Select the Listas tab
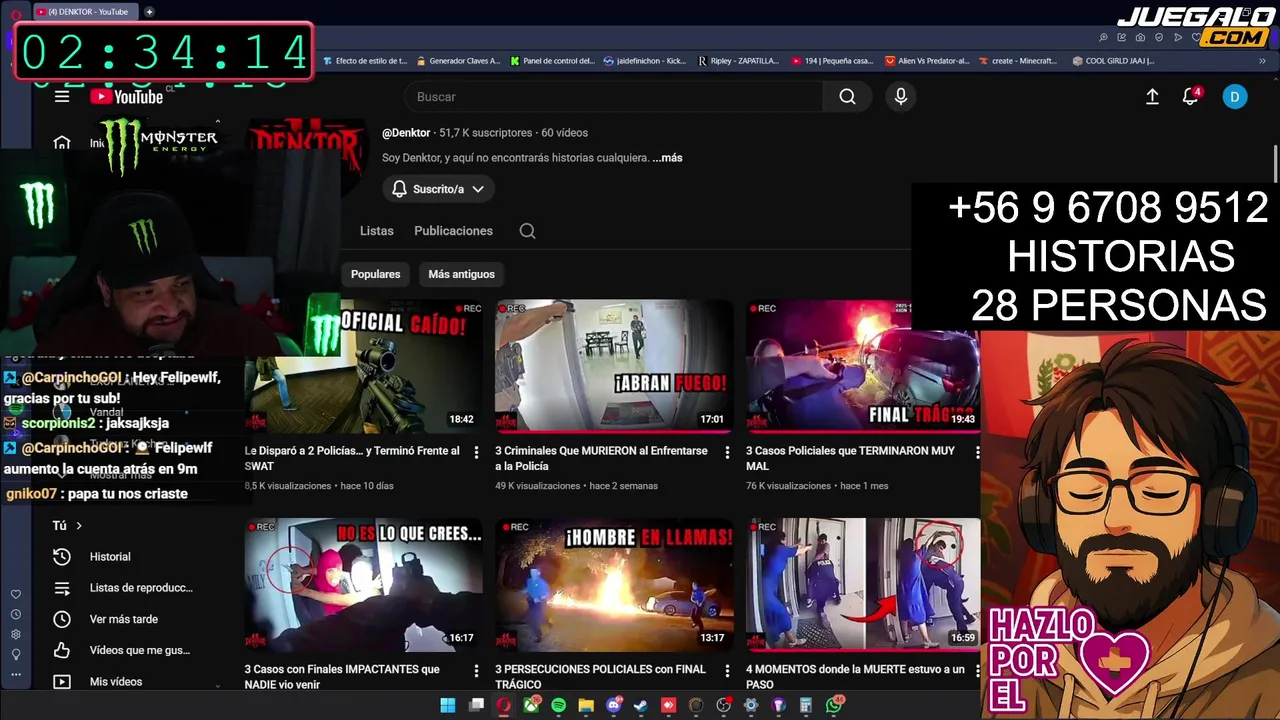The image size is (1280, 720). click(x=377, y=231)
